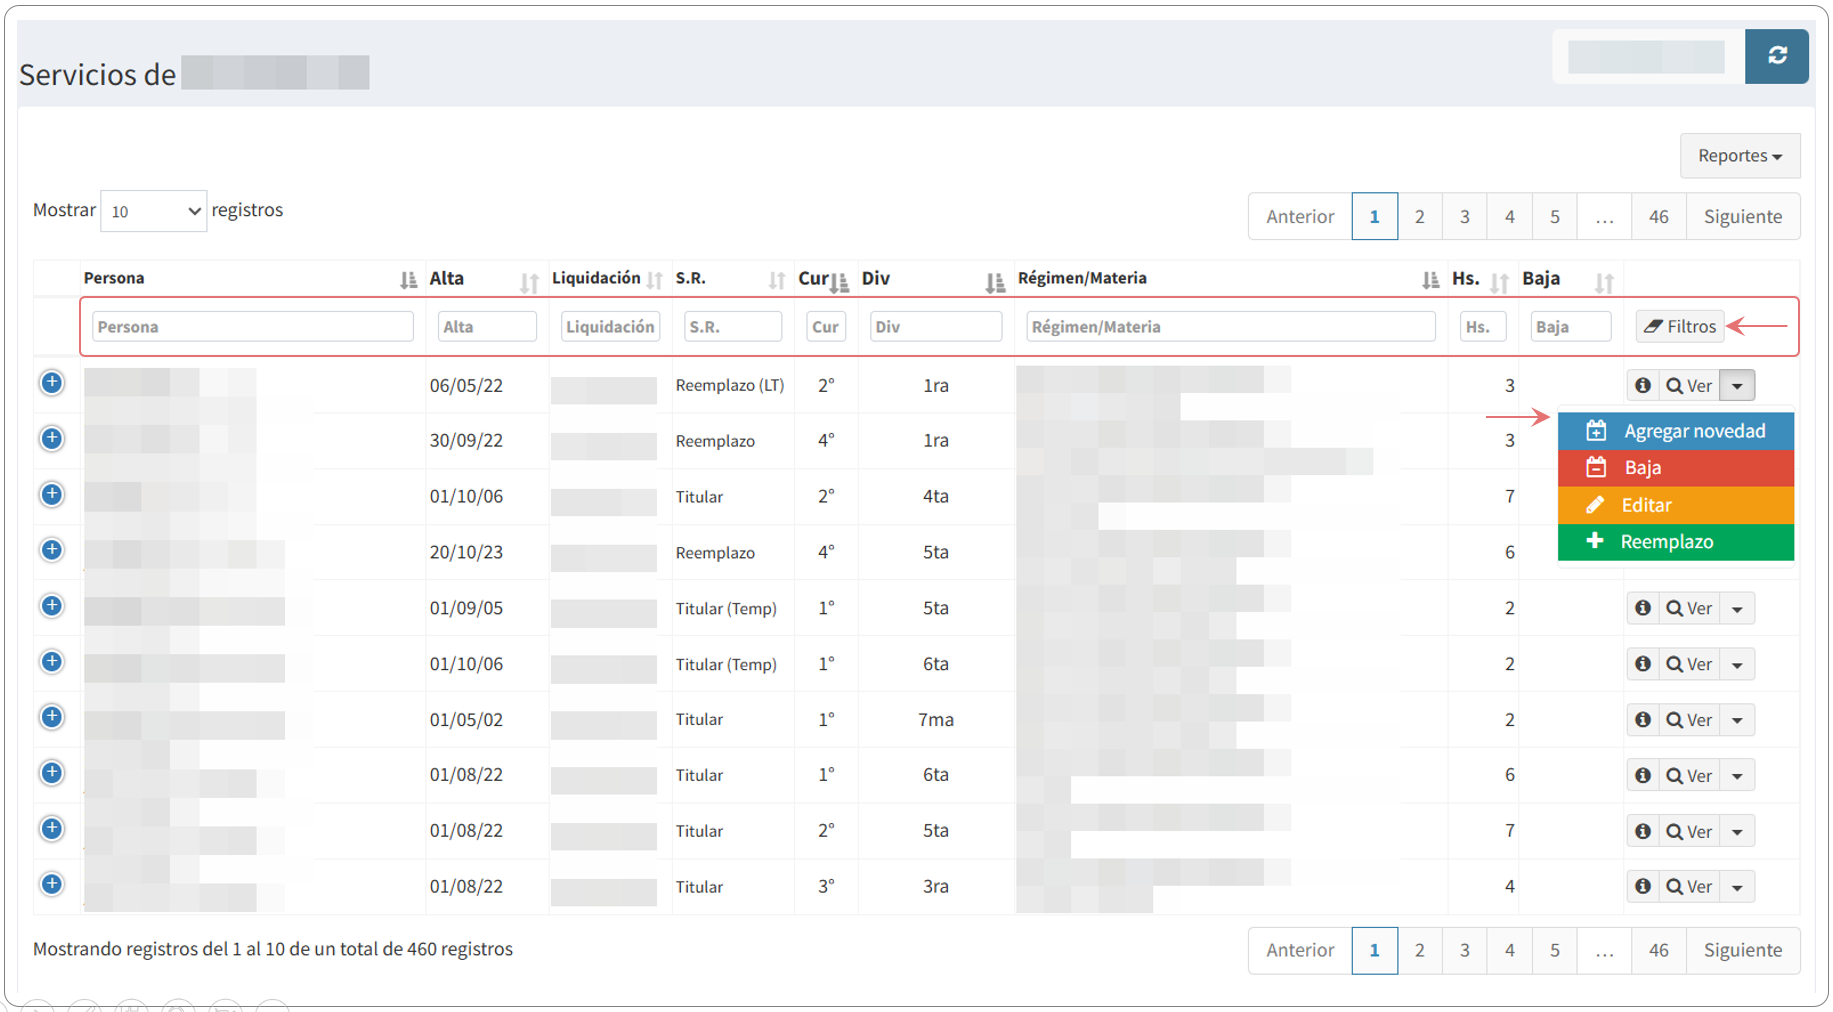Click Ver button in the last row
The image size is (1833, 1012).
(1689, 887)
